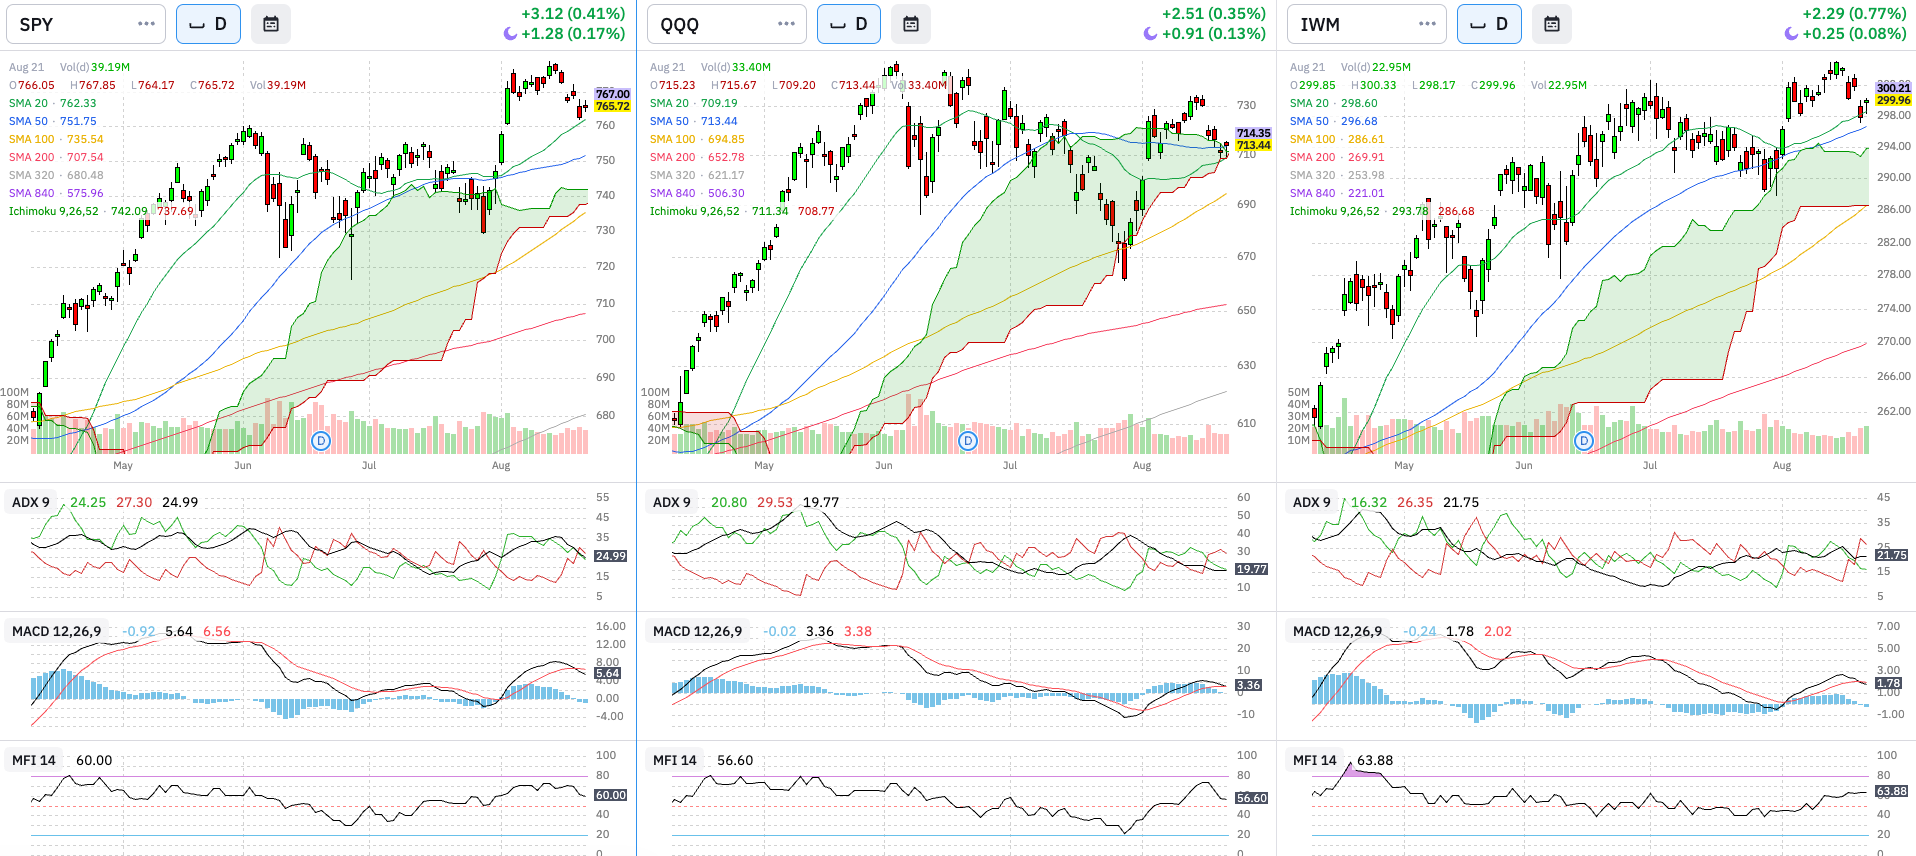
Task: Select the SMA 200 707.54 legend on SPY
Action: [56, 157]
